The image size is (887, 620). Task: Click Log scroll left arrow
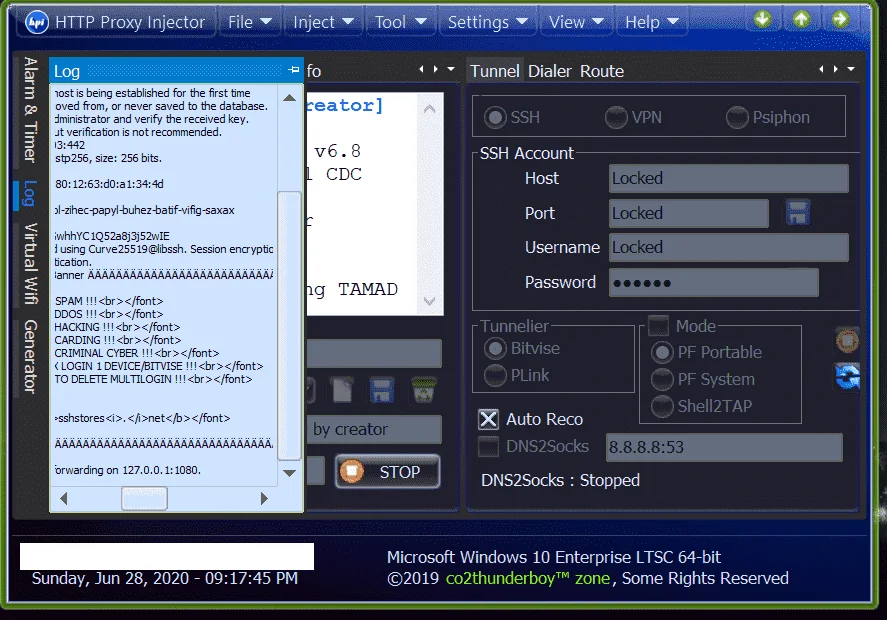(63, 498)
